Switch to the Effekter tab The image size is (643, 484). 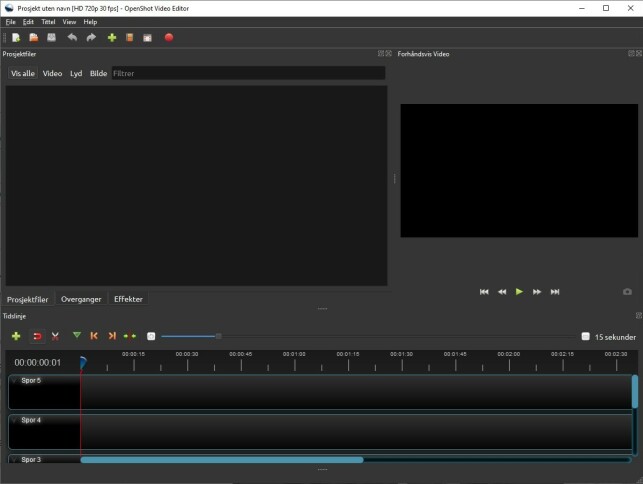[128, 299]
